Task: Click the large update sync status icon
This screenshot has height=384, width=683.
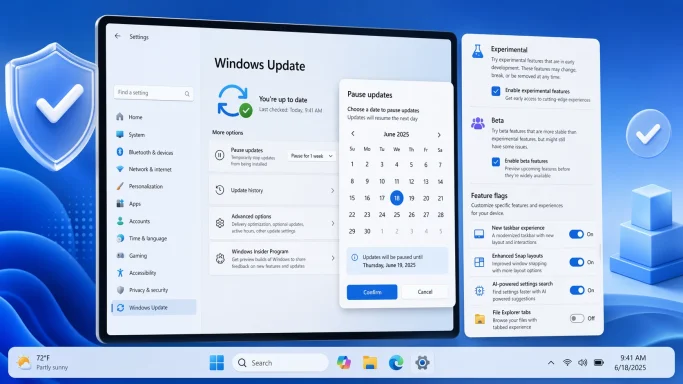Action: (x=234, y=101)
